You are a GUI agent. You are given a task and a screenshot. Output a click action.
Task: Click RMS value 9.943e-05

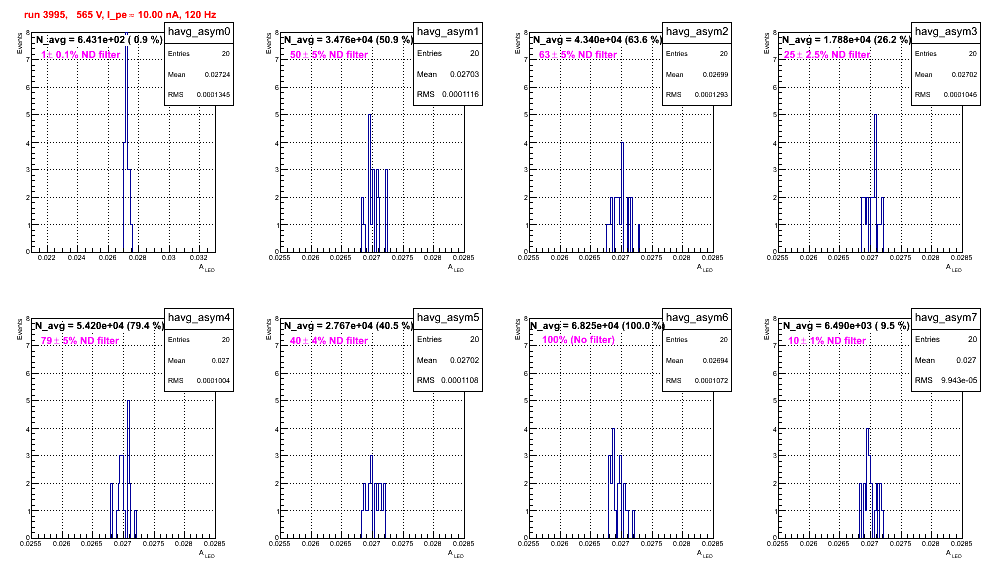click(959, 381)
